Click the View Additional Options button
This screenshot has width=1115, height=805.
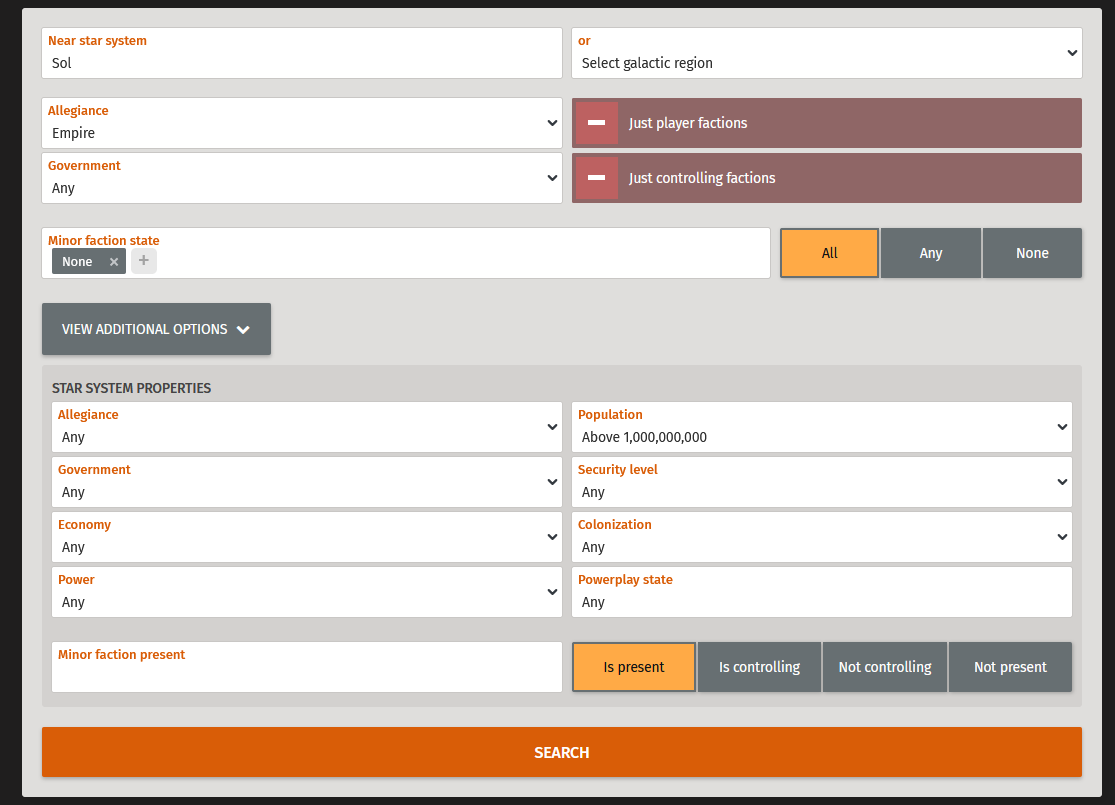pos(156,329)
